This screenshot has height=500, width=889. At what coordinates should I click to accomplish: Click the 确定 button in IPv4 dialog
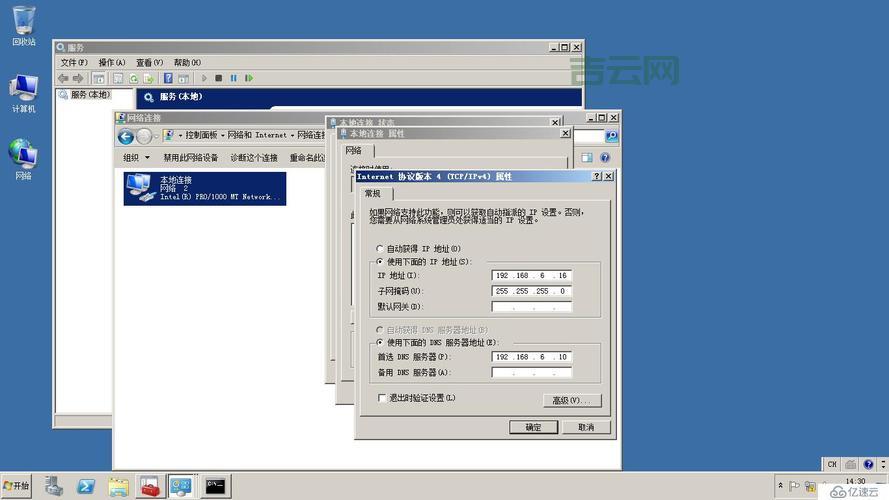tap(533, 427)
